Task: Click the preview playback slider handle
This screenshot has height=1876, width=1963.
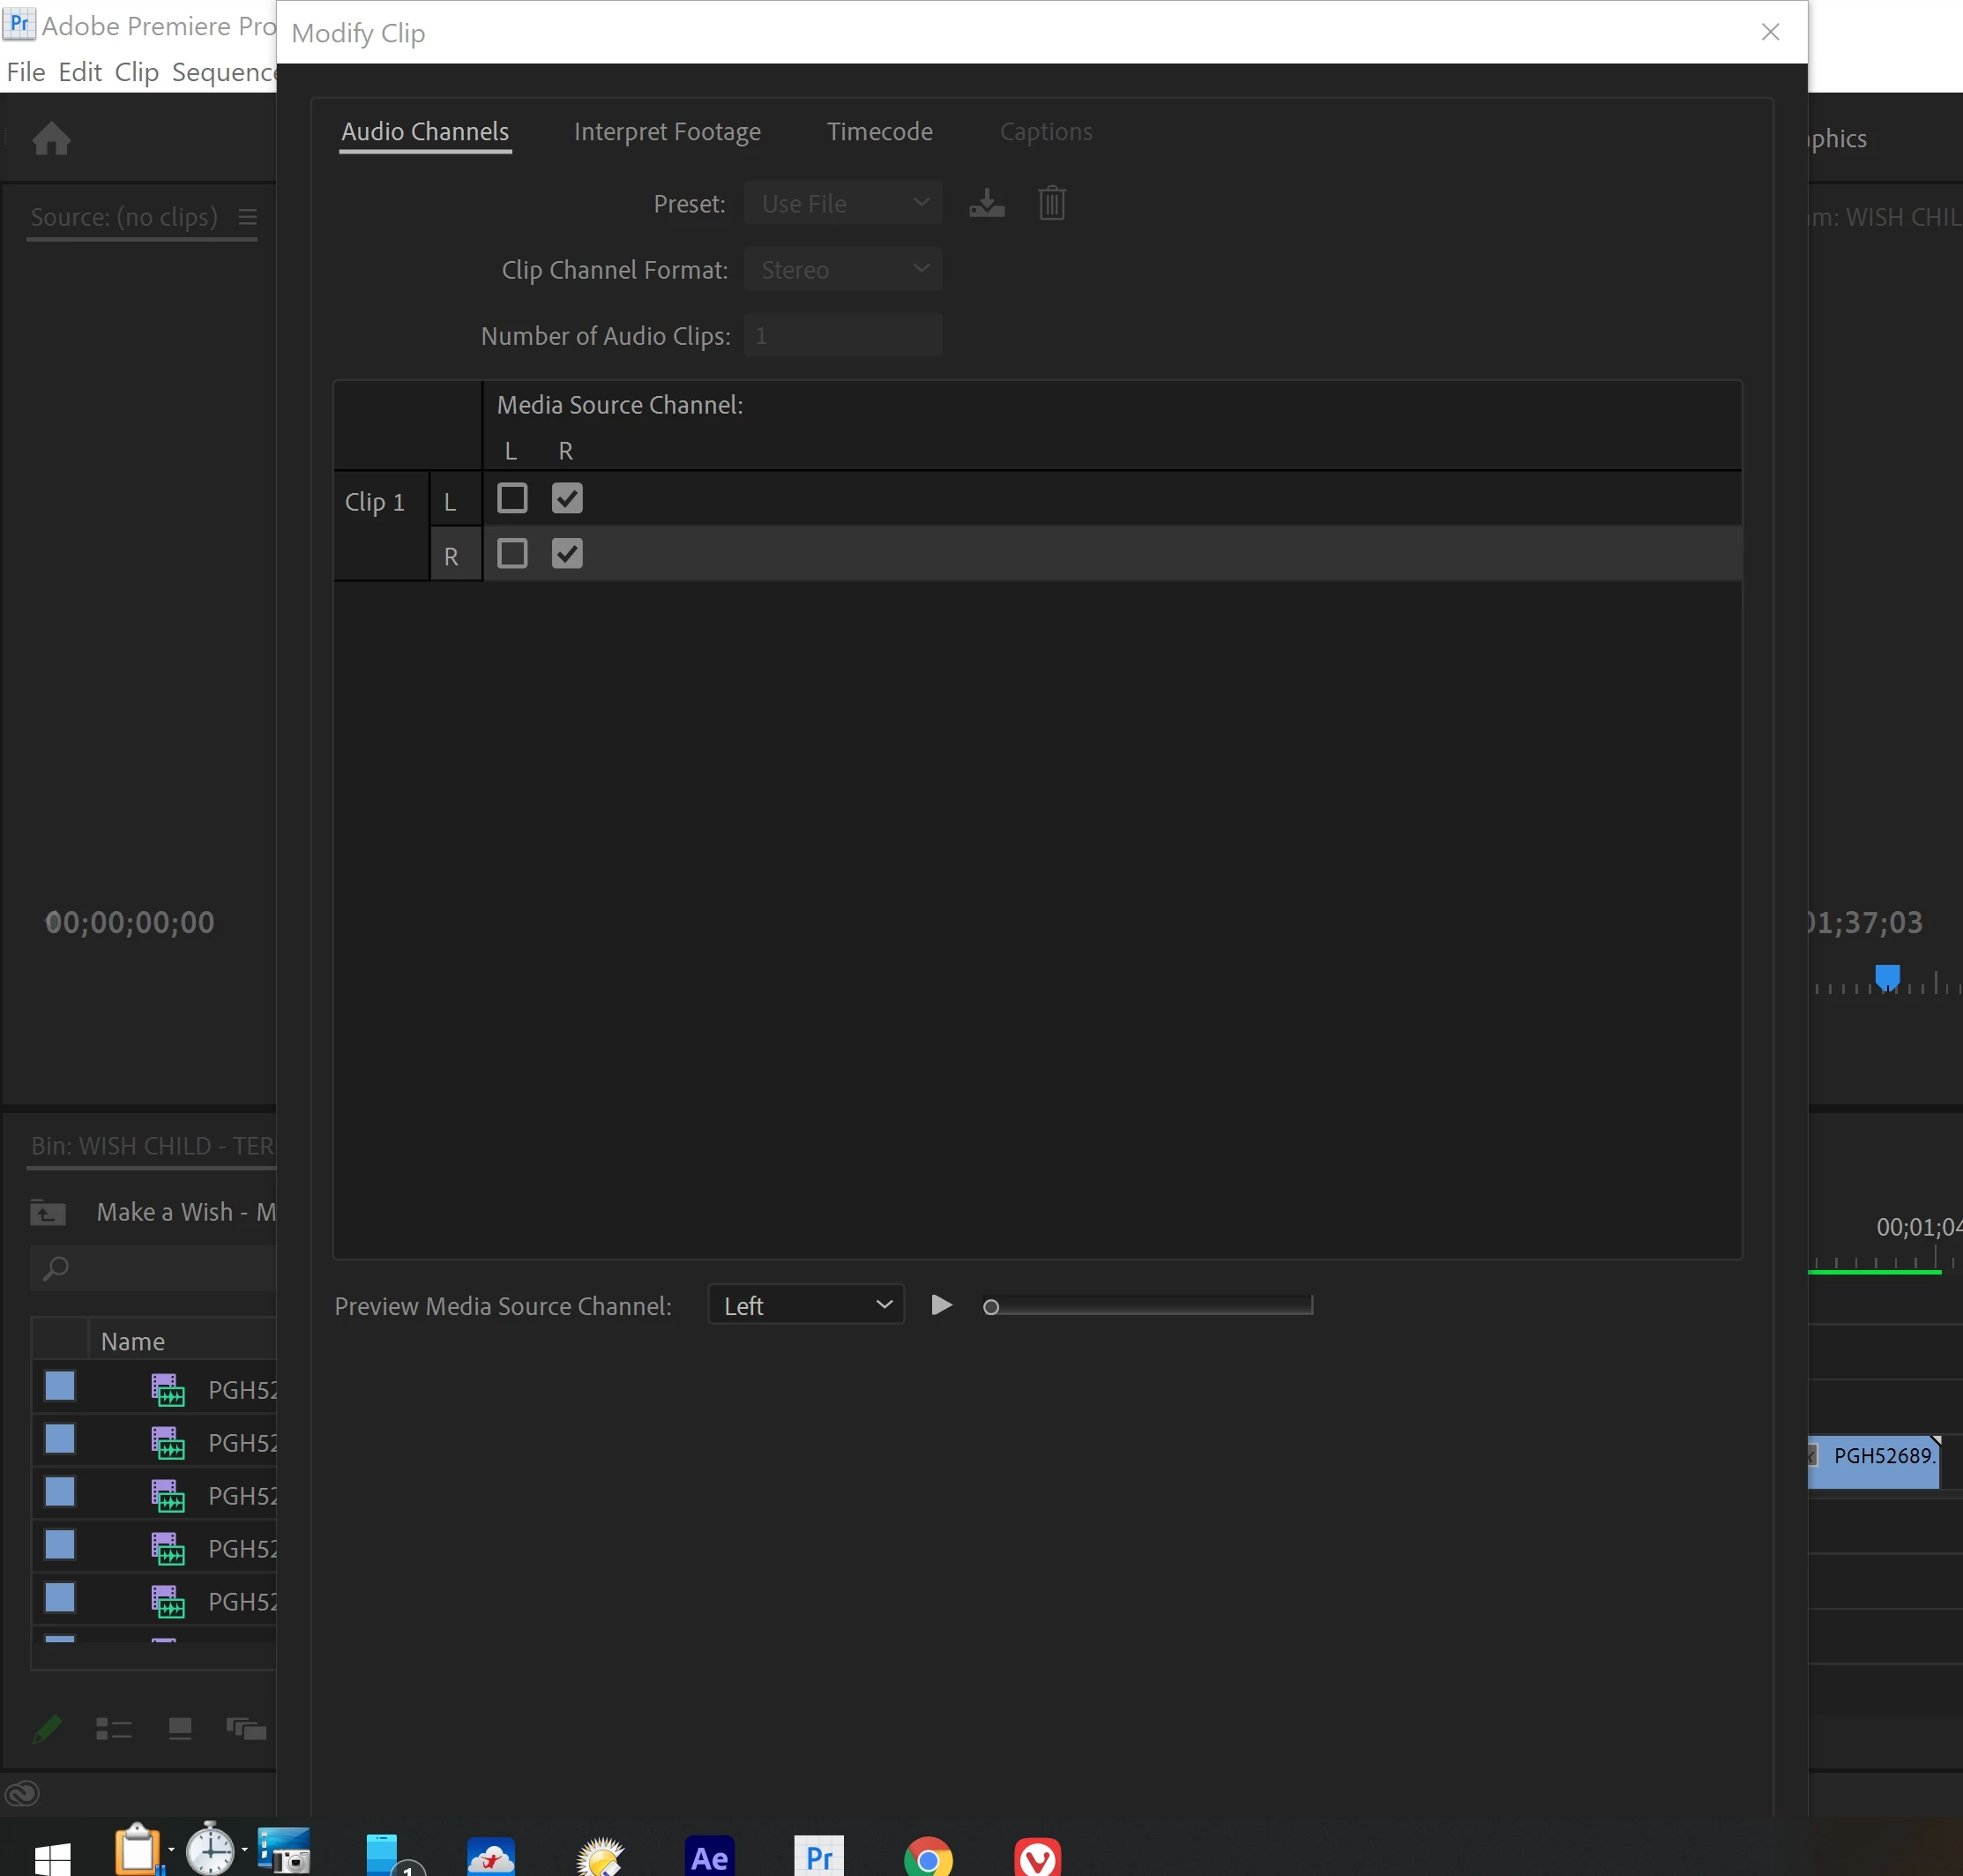Action: [x=991, y=1307]
